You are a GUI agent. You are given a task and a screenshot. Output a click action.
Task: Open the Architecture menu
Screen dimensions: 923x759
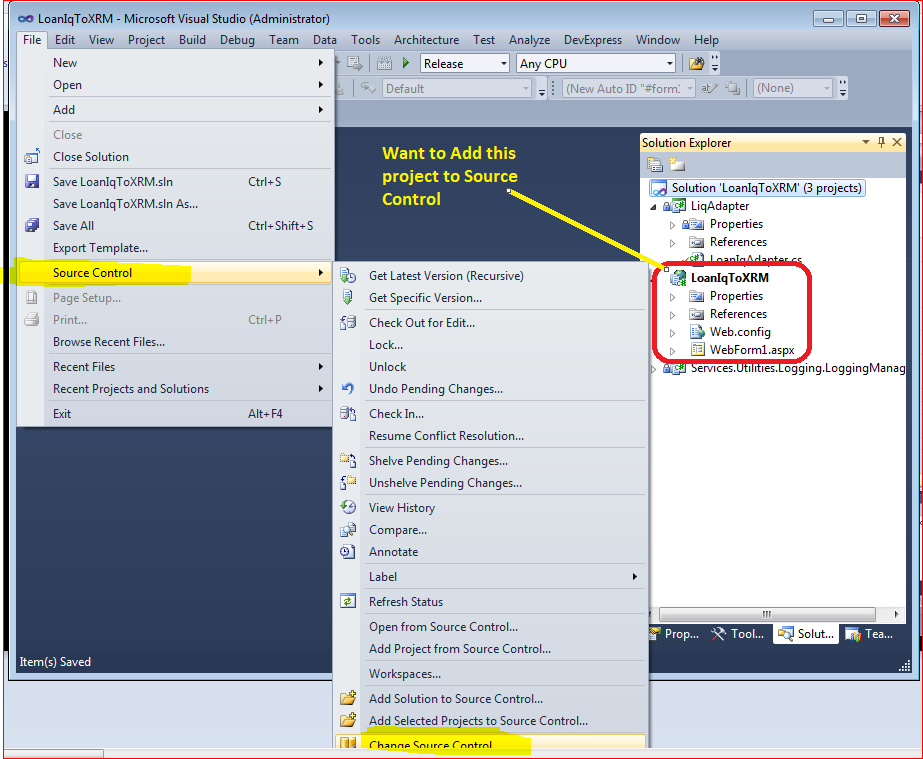(x=426, y=39)
